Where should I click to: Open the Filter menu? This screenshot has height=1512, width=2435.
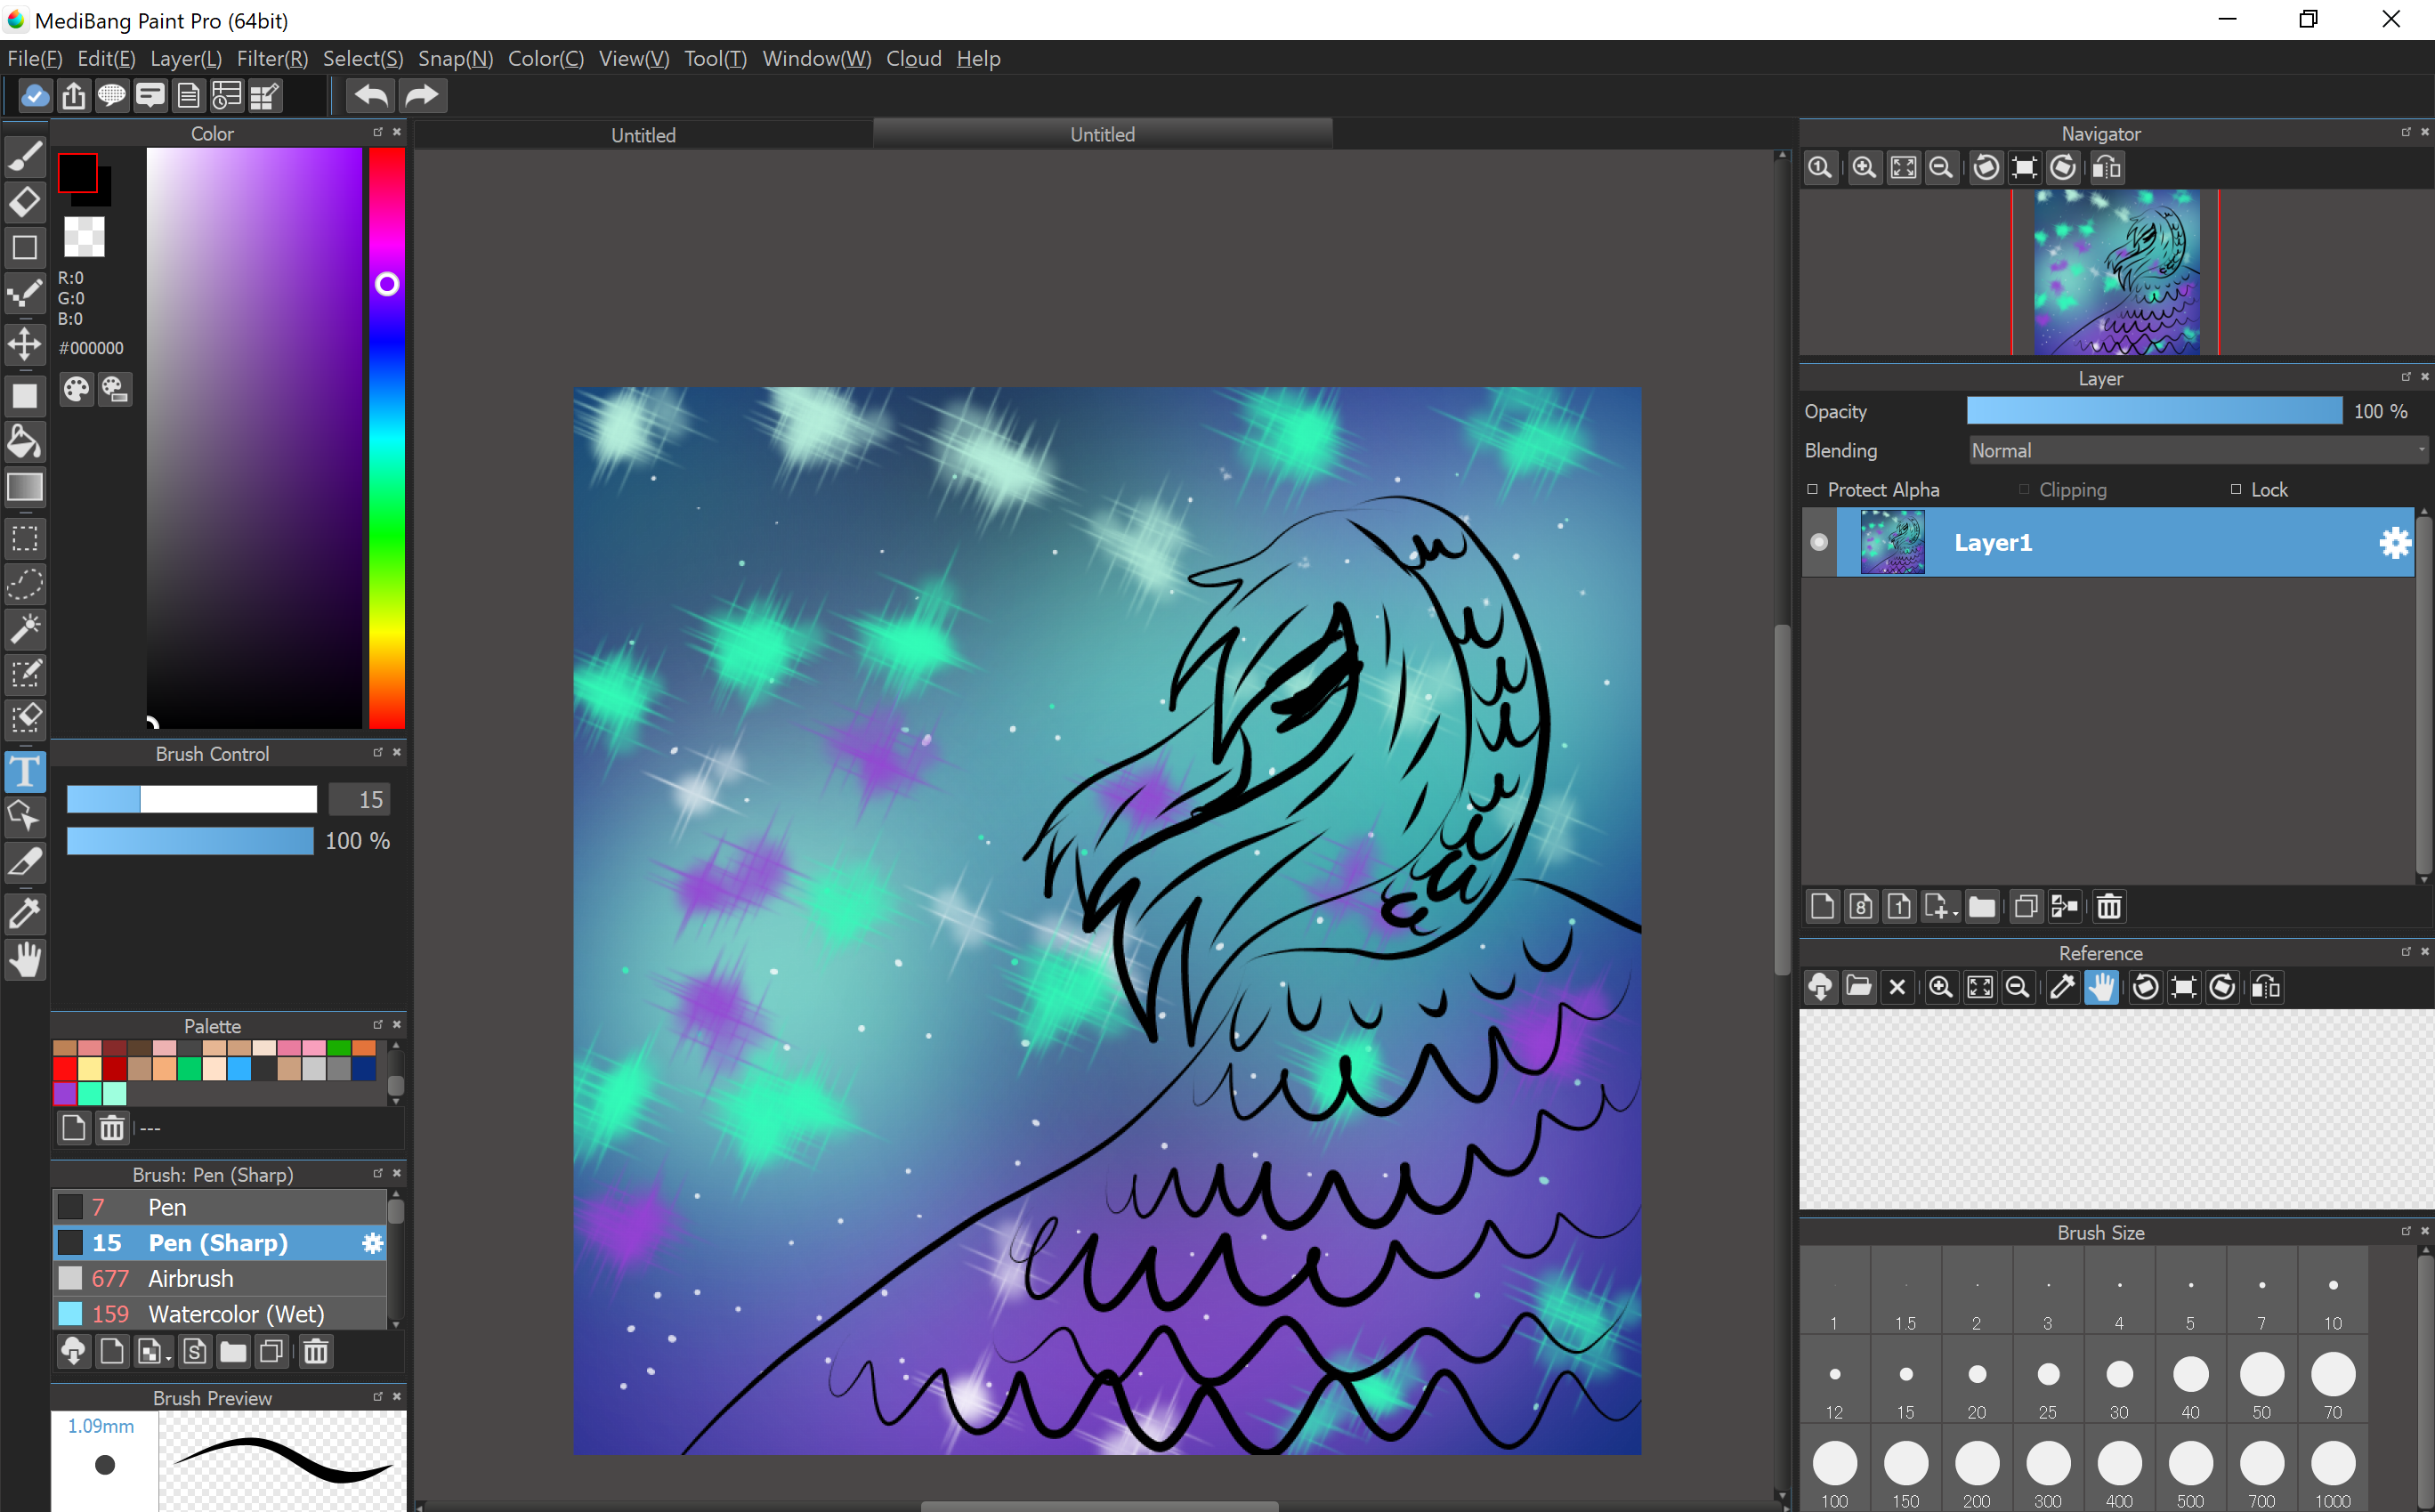[x=271, y=58]
